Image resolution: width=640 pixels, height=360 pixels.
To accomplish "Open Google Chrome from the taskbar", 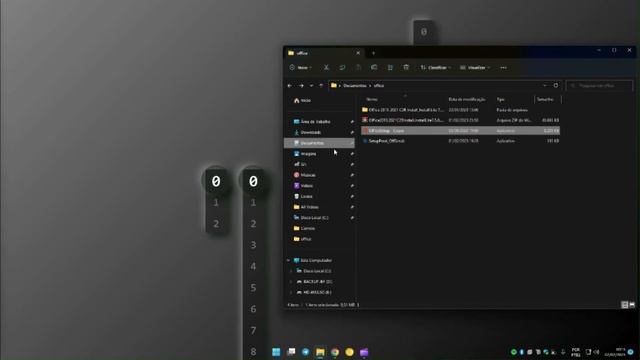I will click(335, 352).
